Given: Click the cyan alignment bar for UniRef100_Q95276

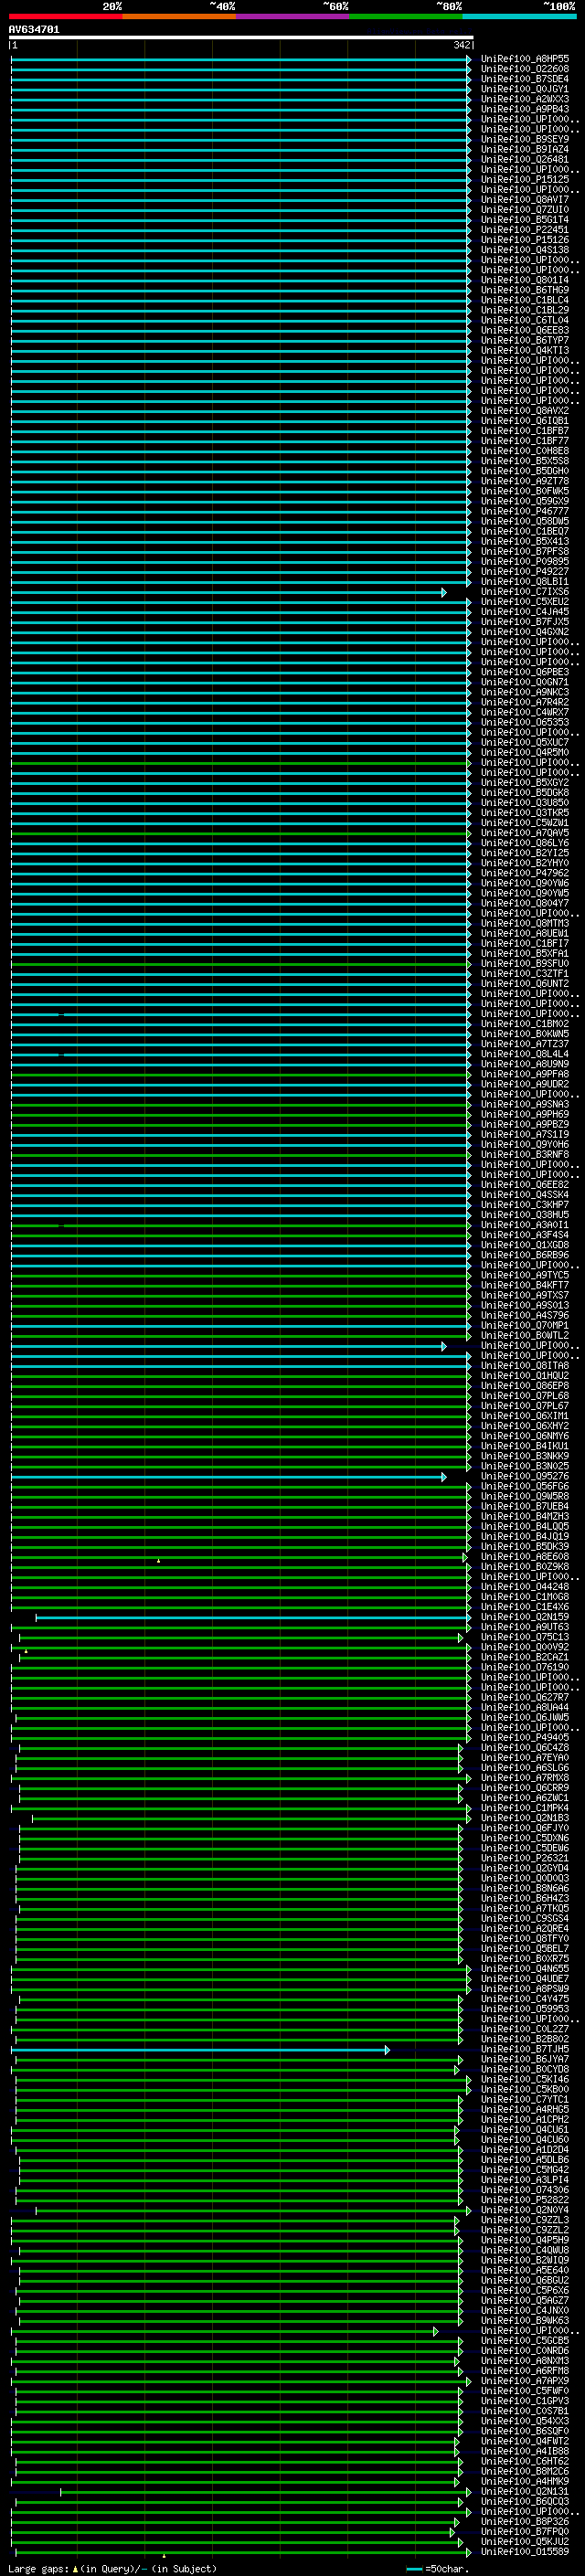Looking at the screenshot, I should point(228,1476).
